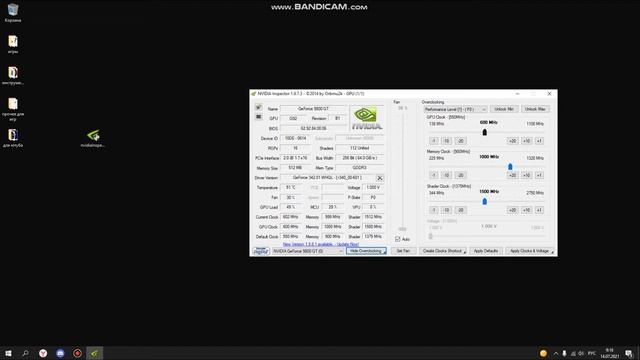Click Shader Clock +10 button
Image resolution: width=640 pixels, height=360 pixels.
click(527, 210)
